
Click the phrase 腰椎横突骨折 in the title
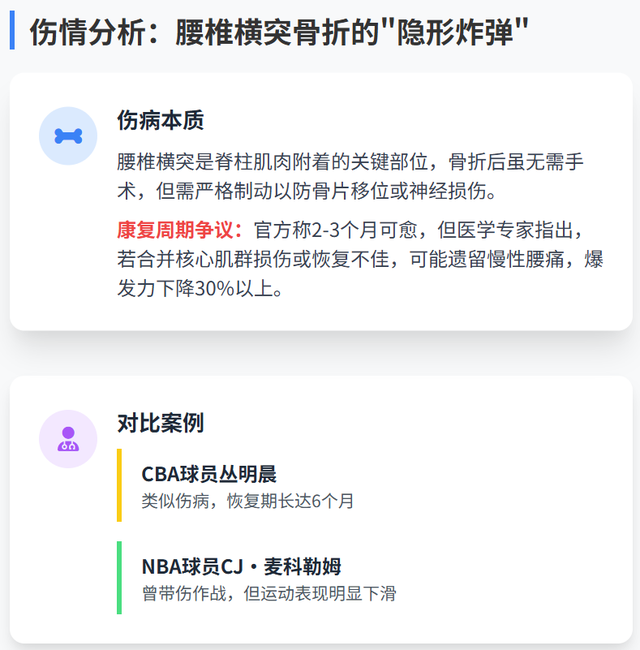pos(262,32)
